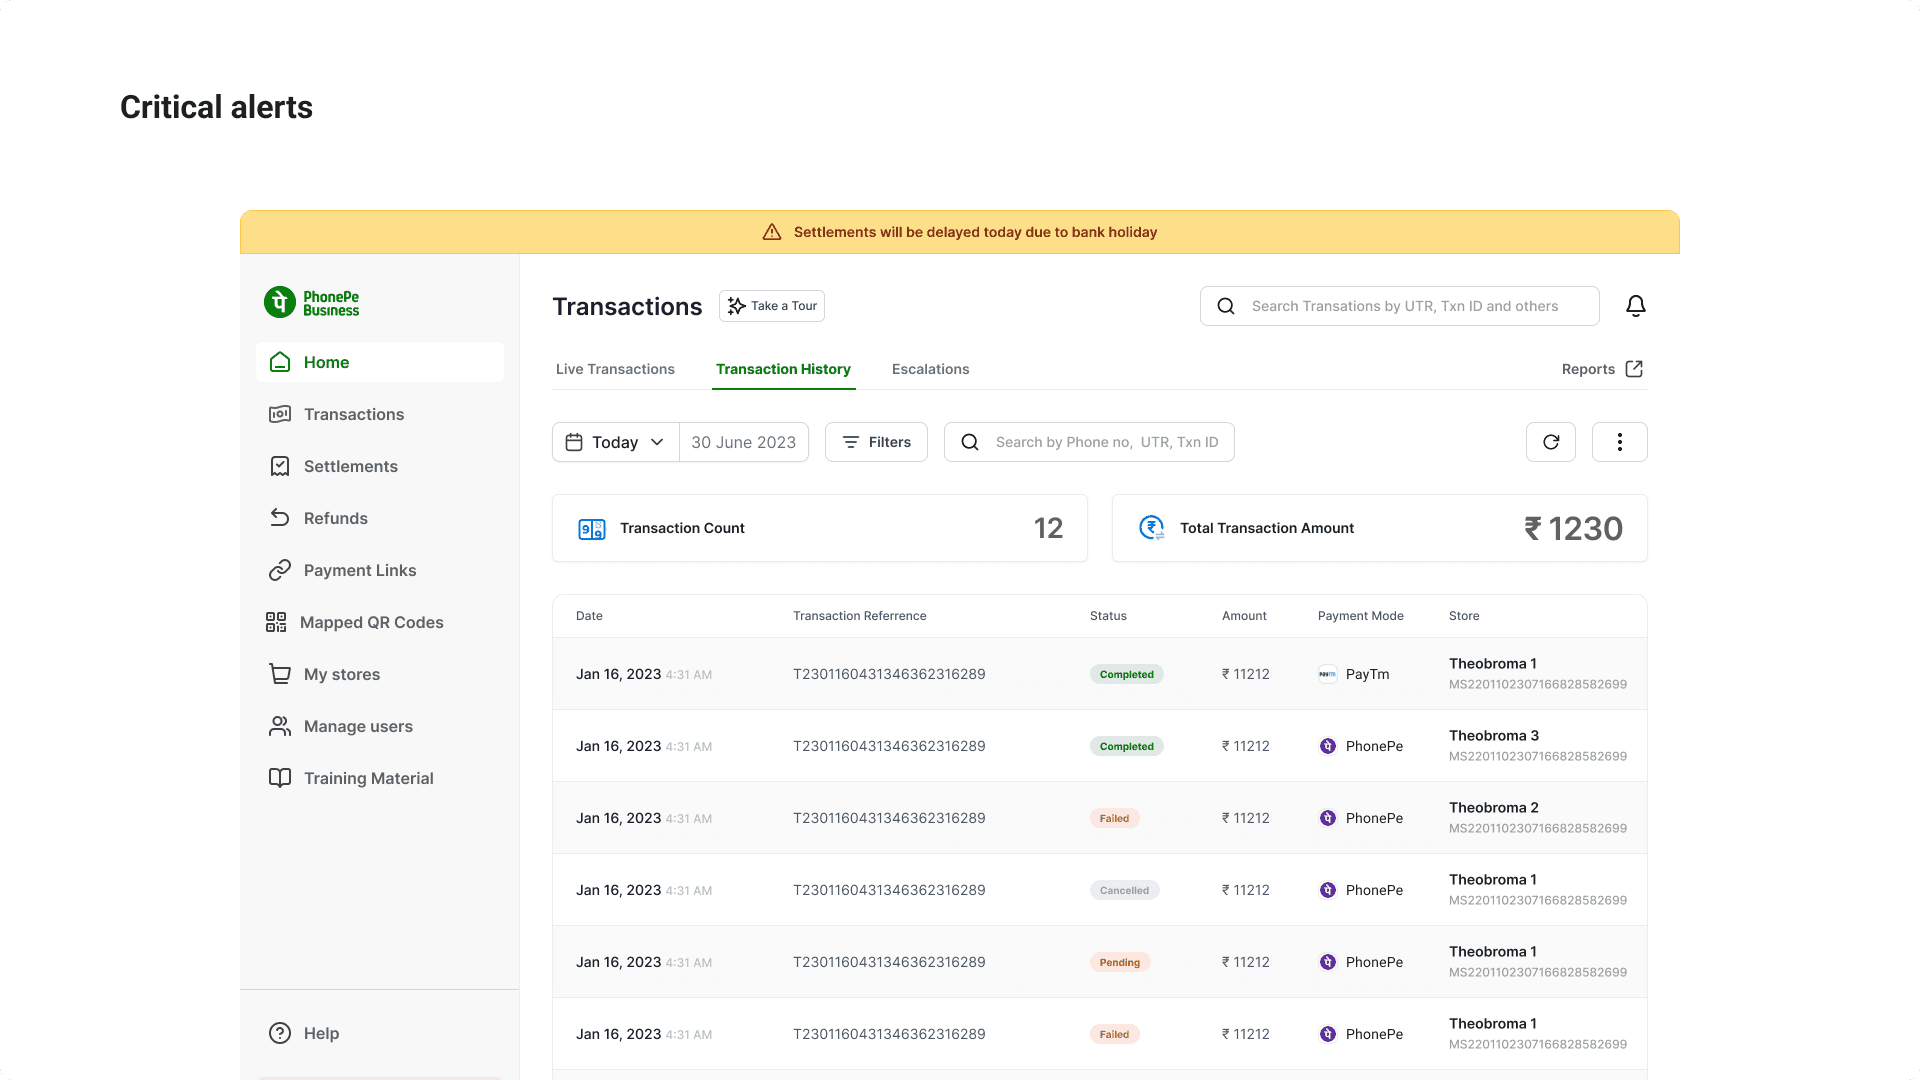The height and width of the screenshot is (1080, 1920).
Task: Click the Help question mark icon
Action: tap(280, 1033)
